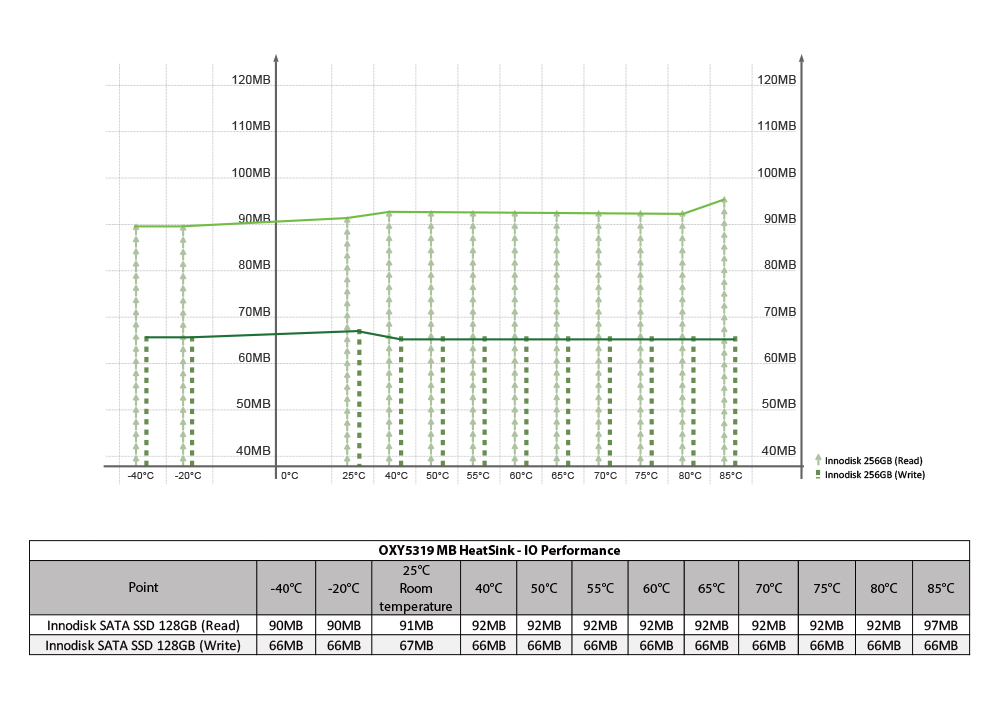
Task: Select the legend label Innodisk 256GB (Write)
Action: 874,474
